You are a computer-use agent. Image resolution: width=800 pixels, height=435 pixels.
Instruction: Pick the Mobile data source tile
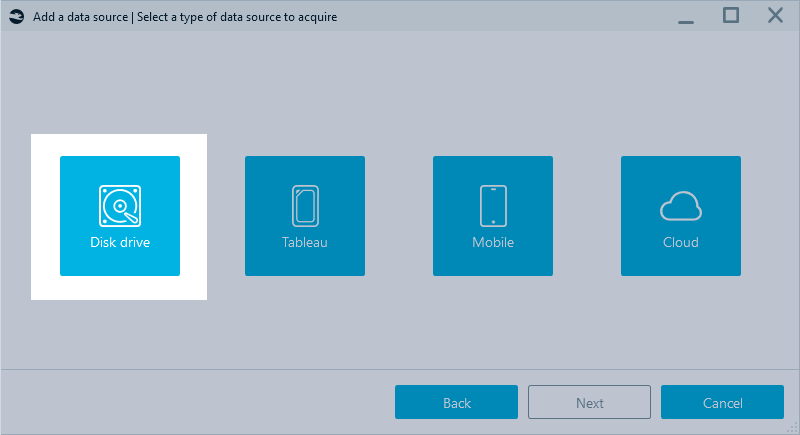click(x=493, y=216)
